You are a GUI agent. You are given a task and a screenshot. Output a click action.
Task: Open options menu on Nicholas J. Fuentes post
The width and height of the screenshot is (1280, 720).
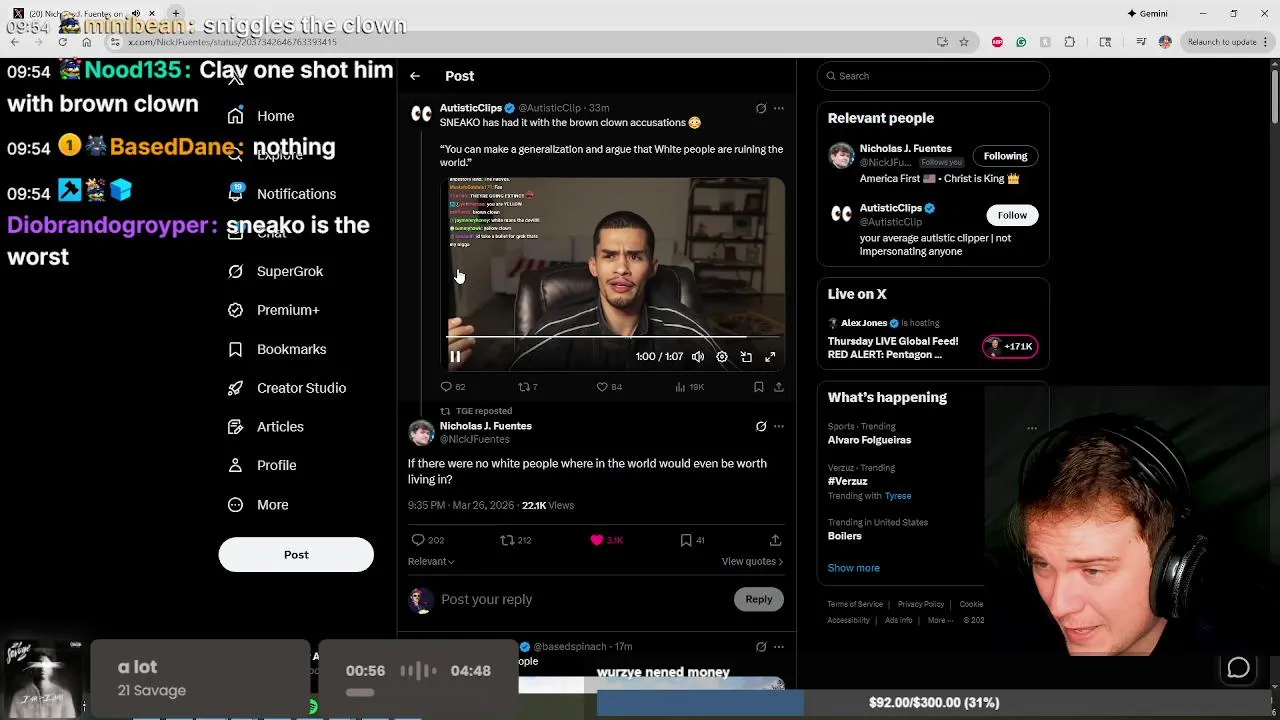[x=779, y=426]
